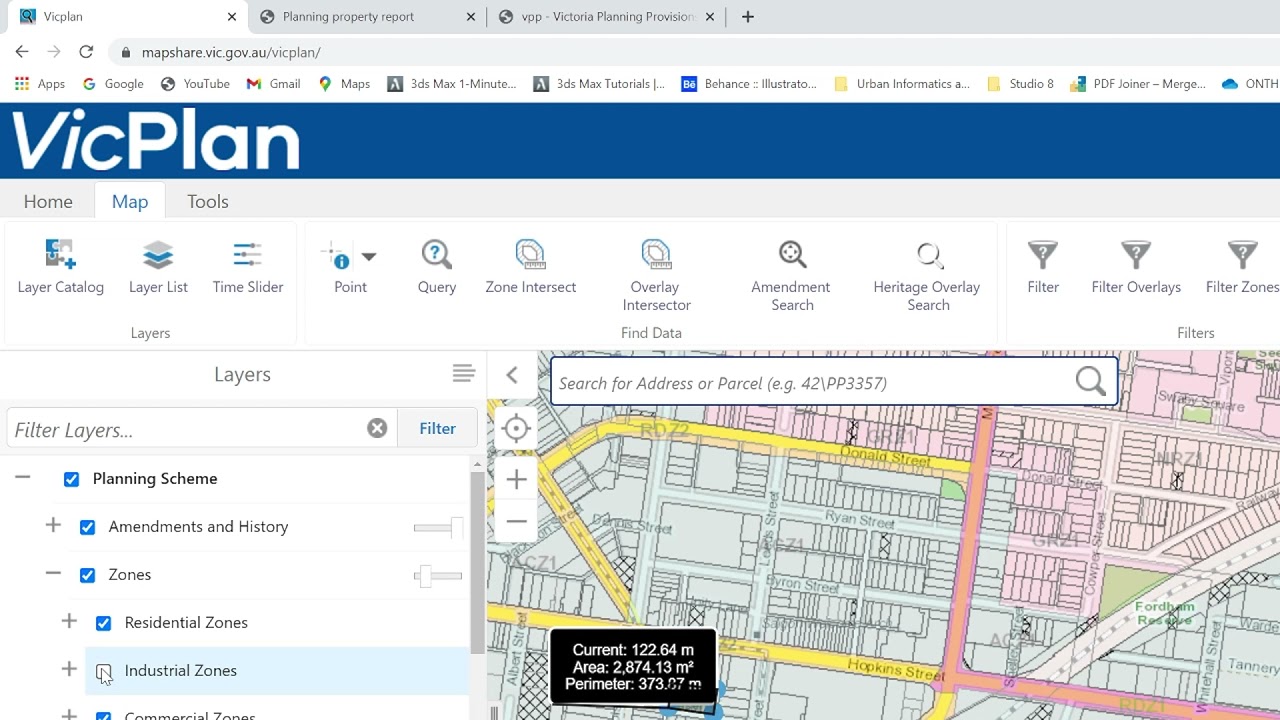Reload the browser page
The width and height of the screenshot is (1280, 720).
[86, 52]
